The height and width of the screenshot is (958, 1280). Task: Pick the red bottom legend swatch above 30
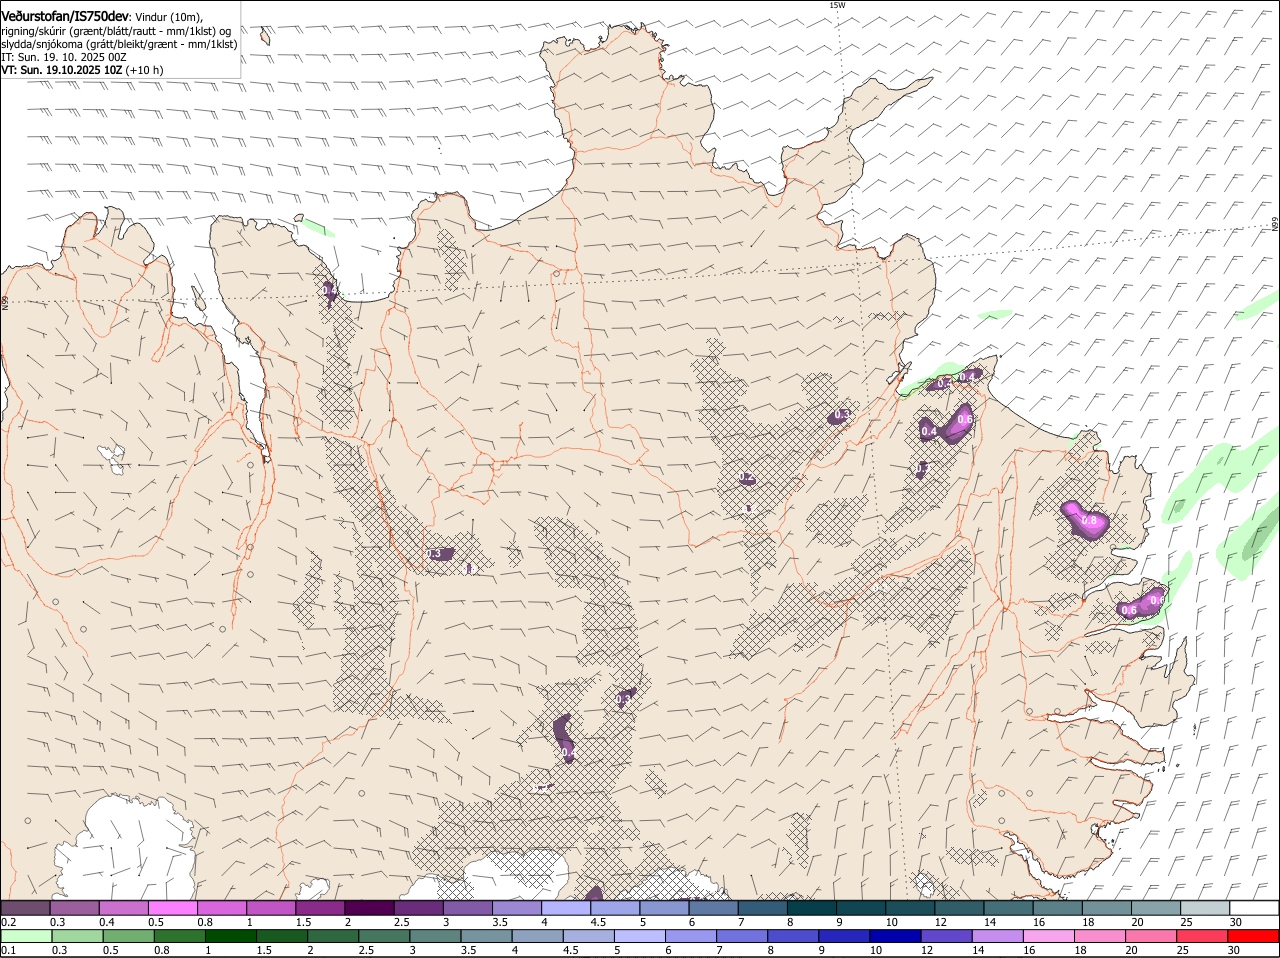click(x=1253, y=936)
